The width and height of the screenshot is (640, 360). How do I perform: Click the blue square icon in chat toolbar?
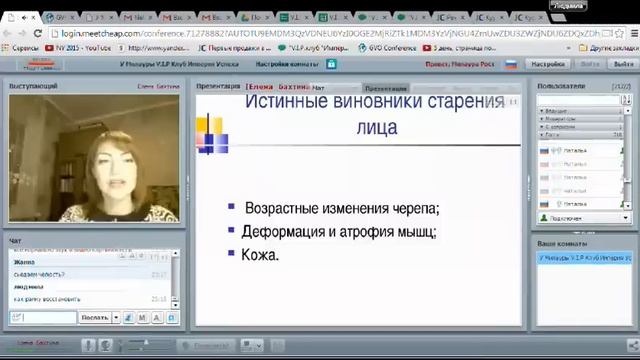[172, 317]
